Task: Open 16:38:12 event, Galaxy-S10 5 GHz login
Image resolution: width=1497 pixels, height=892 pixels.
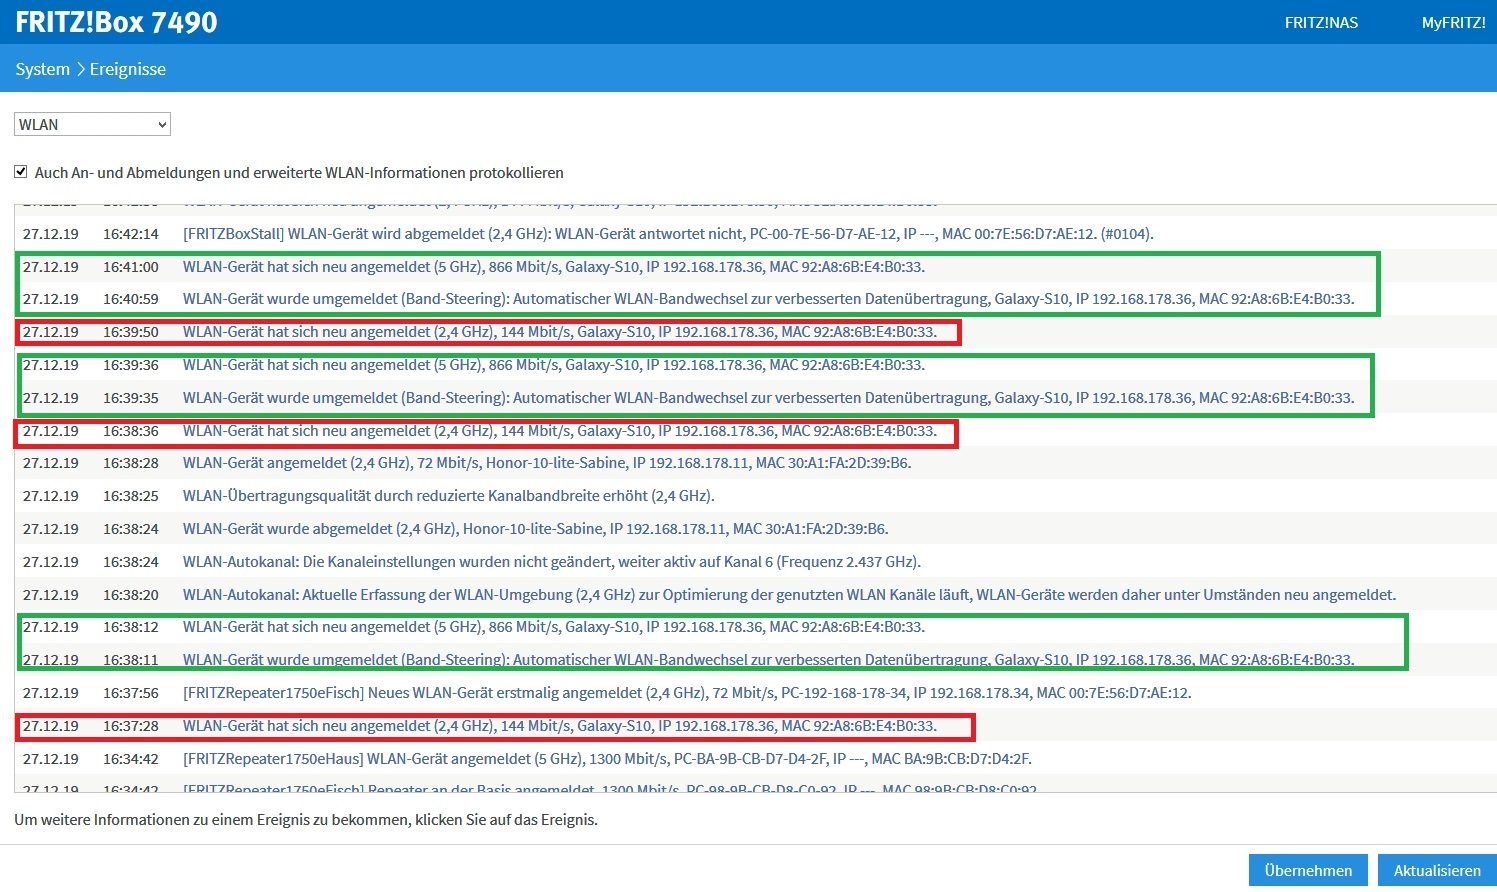Action: click(553, 627)
